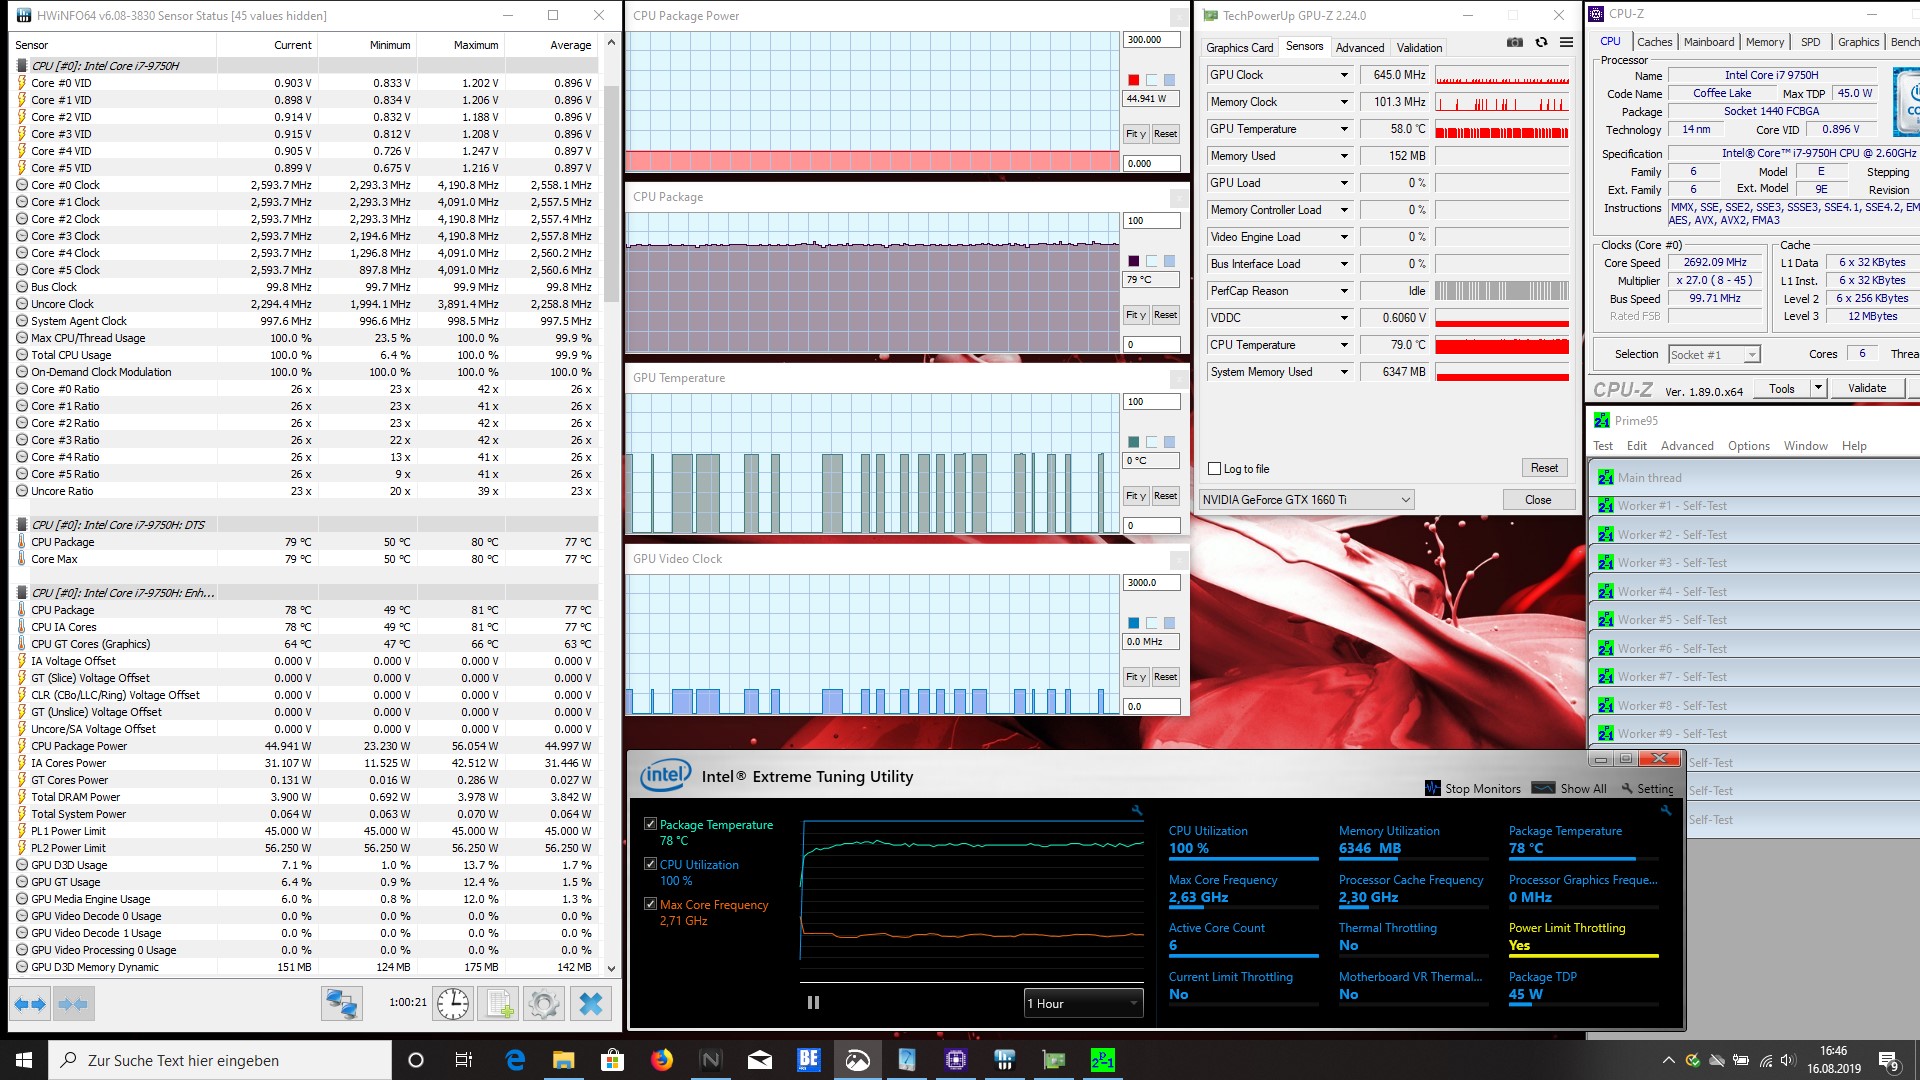Click Fit y in CPU Package Power graph
The height and width of the screenshot is (1080, 1920).
1135,134
